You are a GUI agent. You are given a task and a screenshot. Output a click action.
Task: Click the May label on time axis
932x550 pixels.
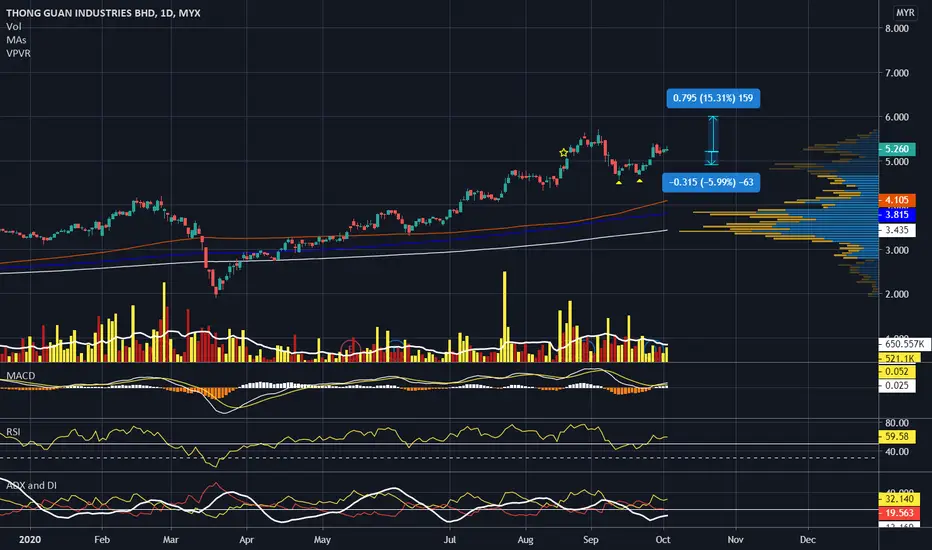pyautogui.click(x=322, y=539)
